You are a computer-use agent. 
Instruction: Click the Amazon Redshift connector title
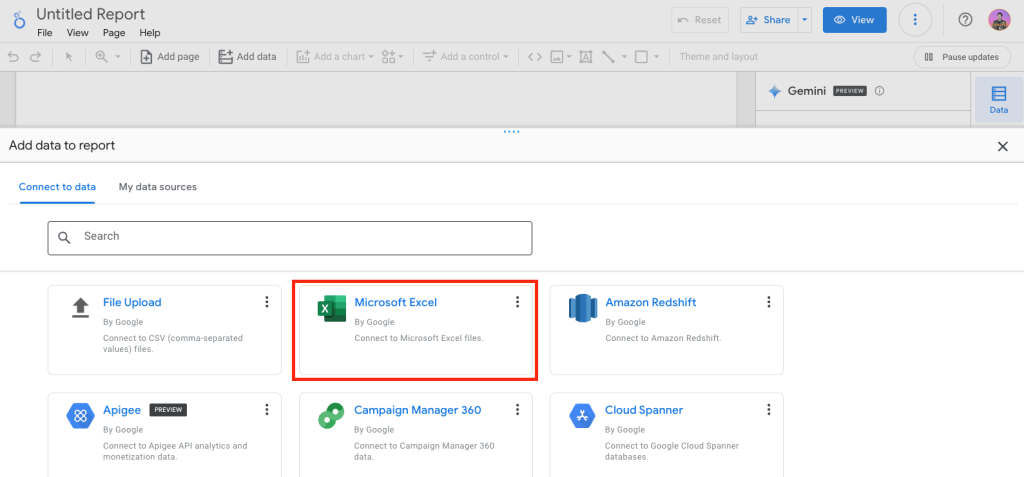click(650, 303)
